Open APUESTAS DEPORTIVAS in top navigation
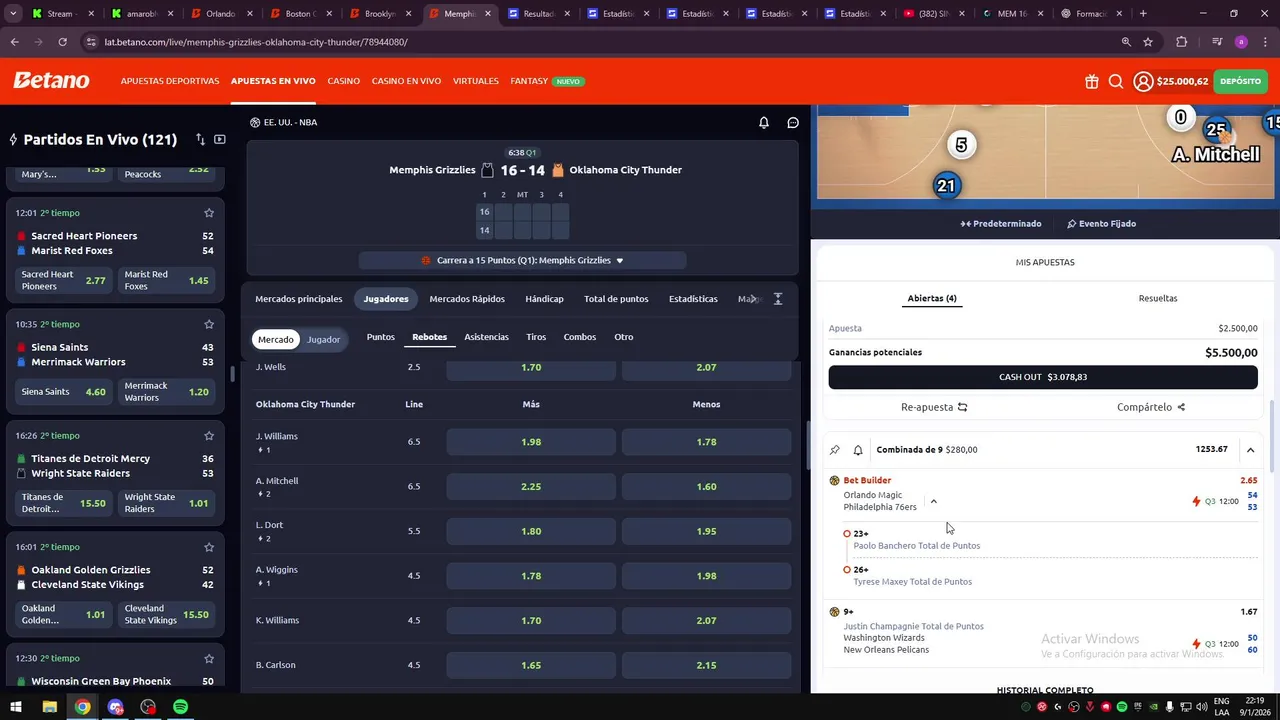Screen dimensions: 1280x720 (170, 81)
